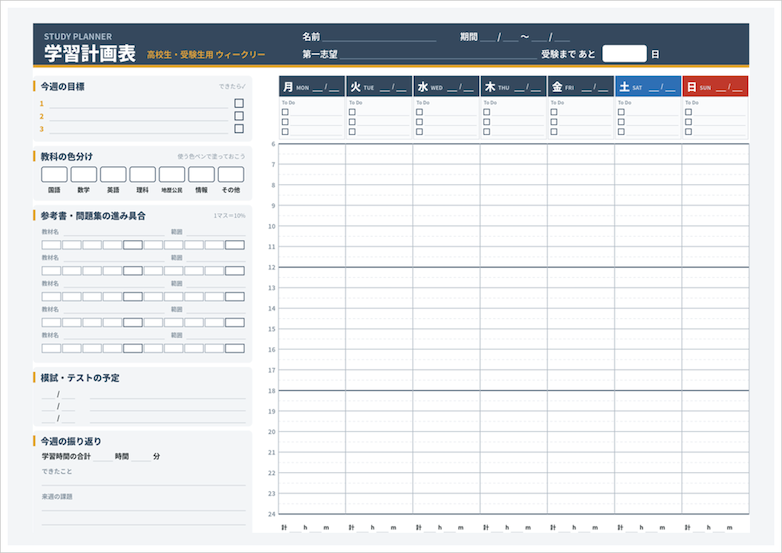
Task: Click the color box above 地歴公民
Action: [172, 175]
